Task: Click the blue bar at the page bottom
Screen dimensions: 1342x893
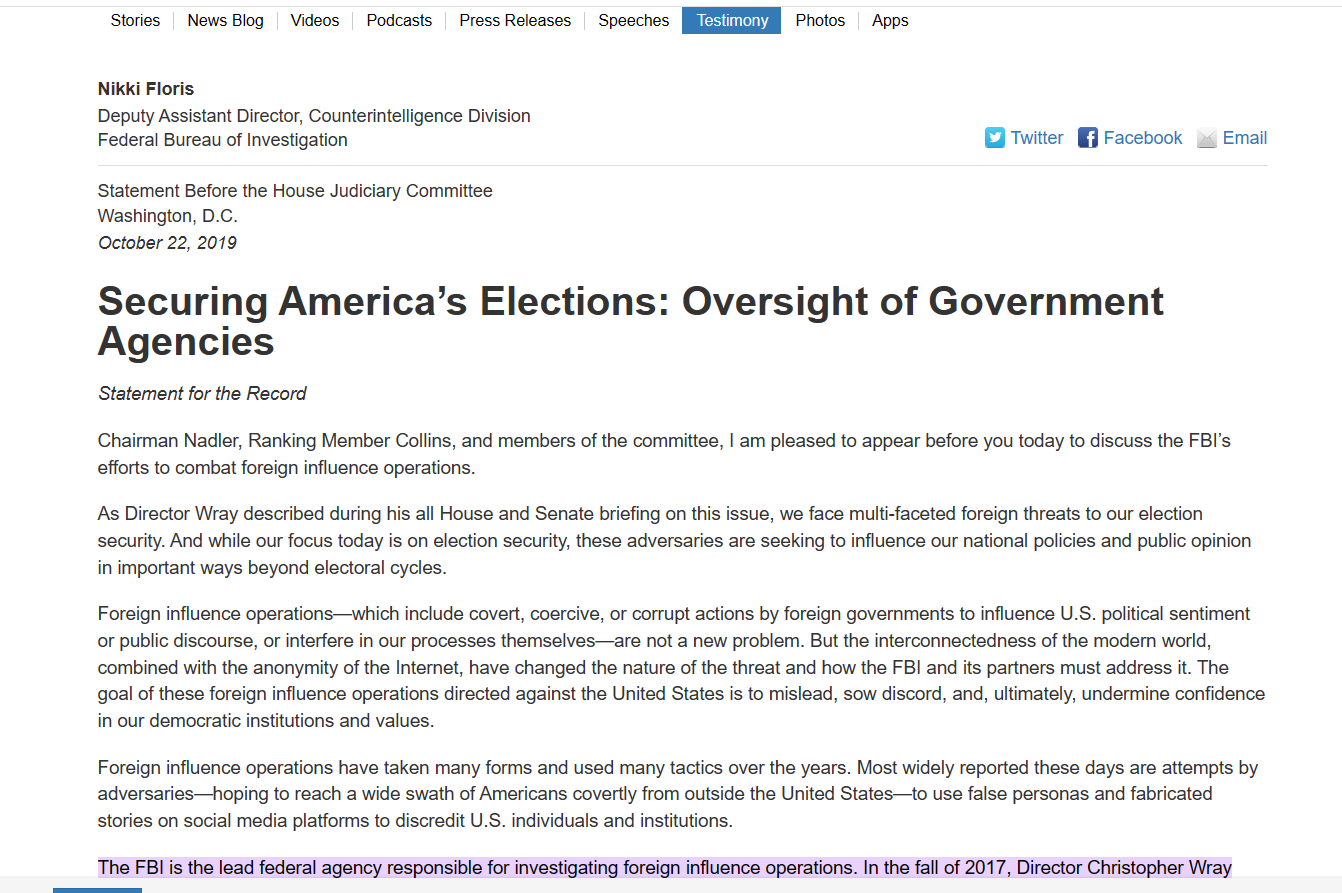Action: (x=97, y=889)
